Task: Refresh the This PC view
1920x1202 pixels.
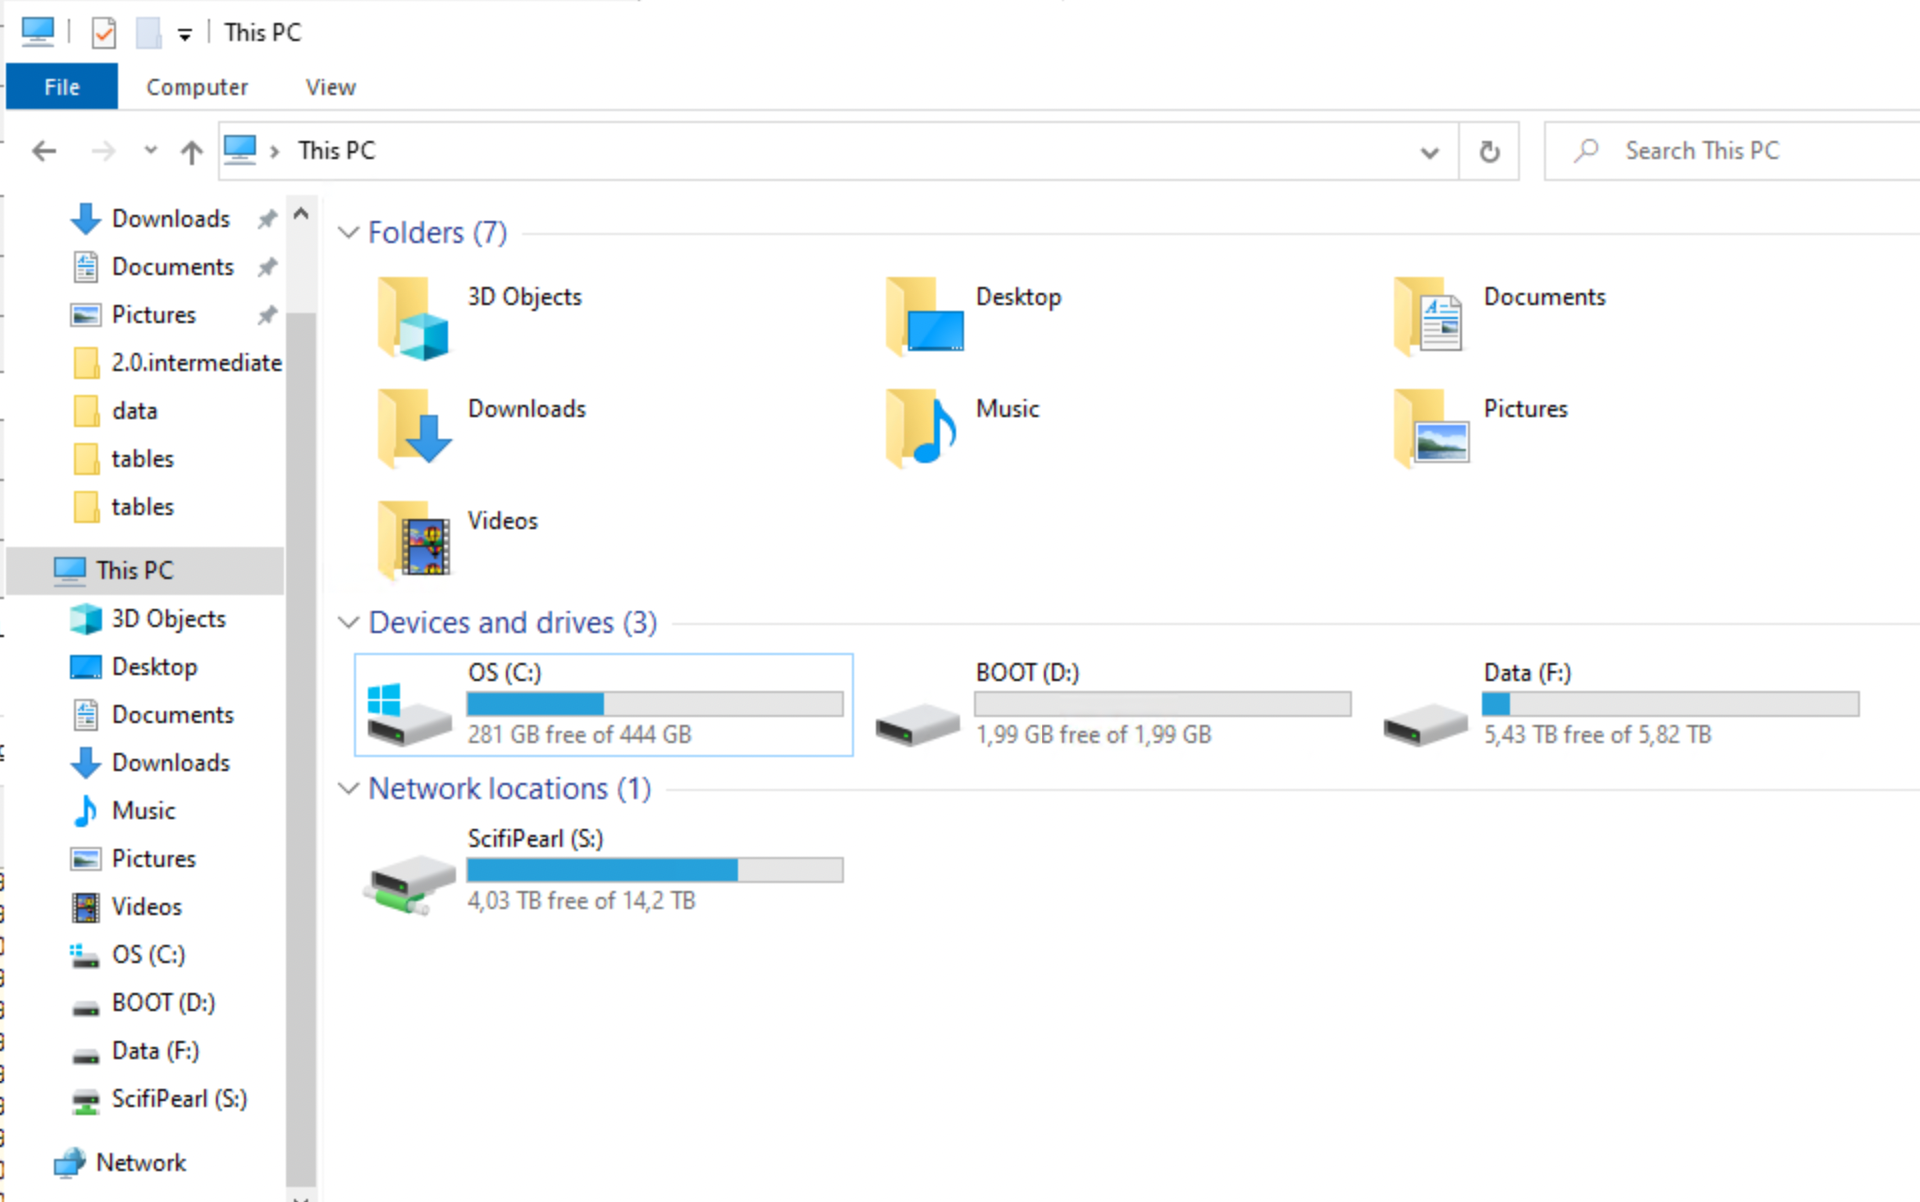Action: tap(1489, 151)
